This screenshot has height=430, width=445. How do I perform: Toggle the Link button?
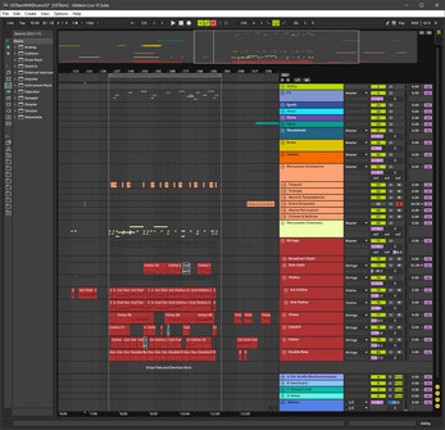point(10,23)
